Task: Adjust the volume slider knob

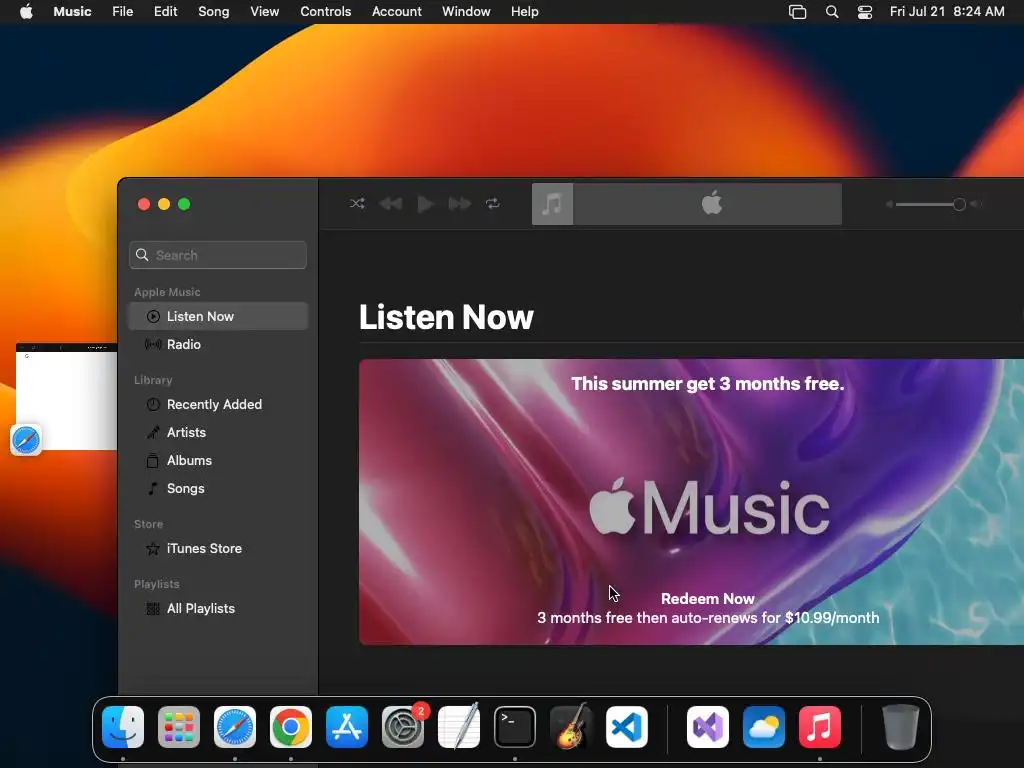Action: [959, 204]
